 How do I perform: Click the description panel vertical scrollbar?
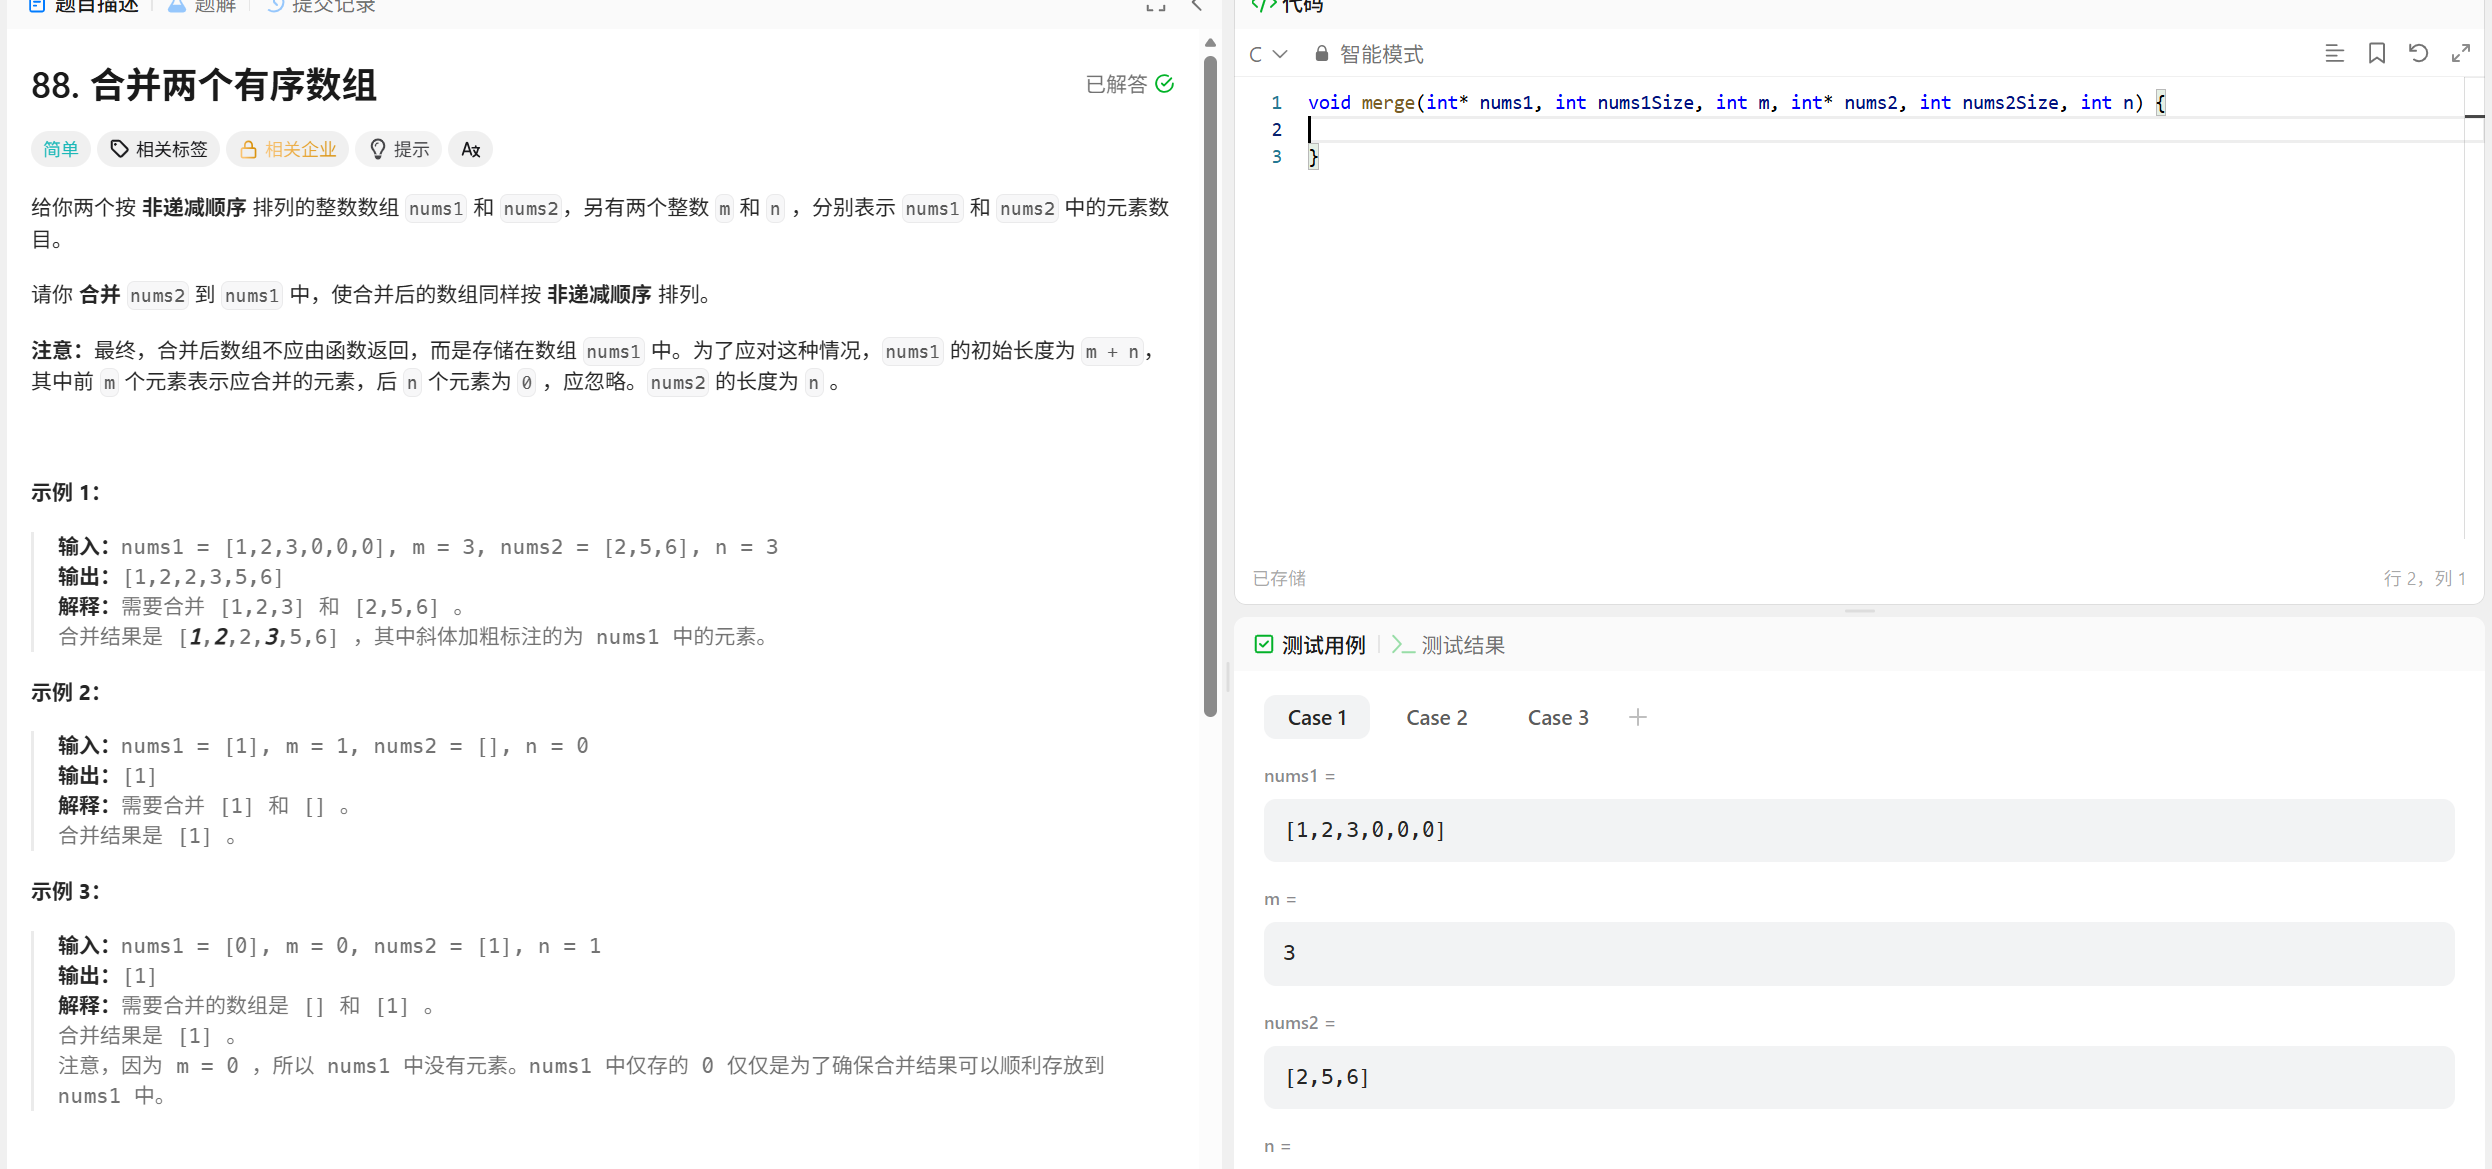(x=1210, y=385)
